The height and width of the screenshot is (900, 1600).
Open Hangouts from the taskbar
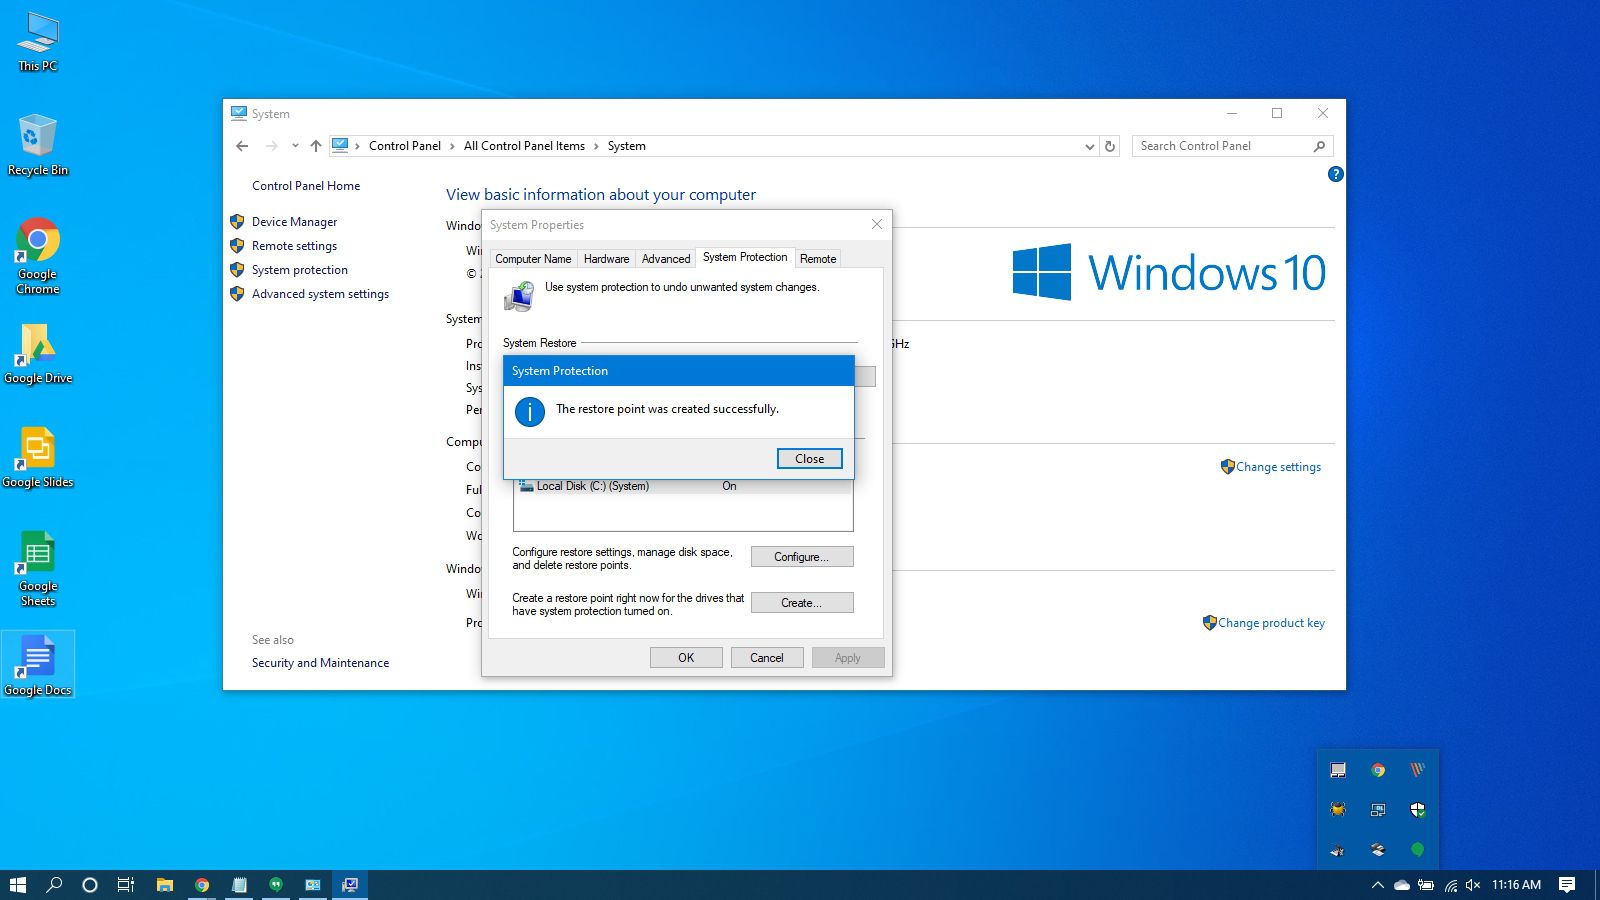tap(276, 885)
